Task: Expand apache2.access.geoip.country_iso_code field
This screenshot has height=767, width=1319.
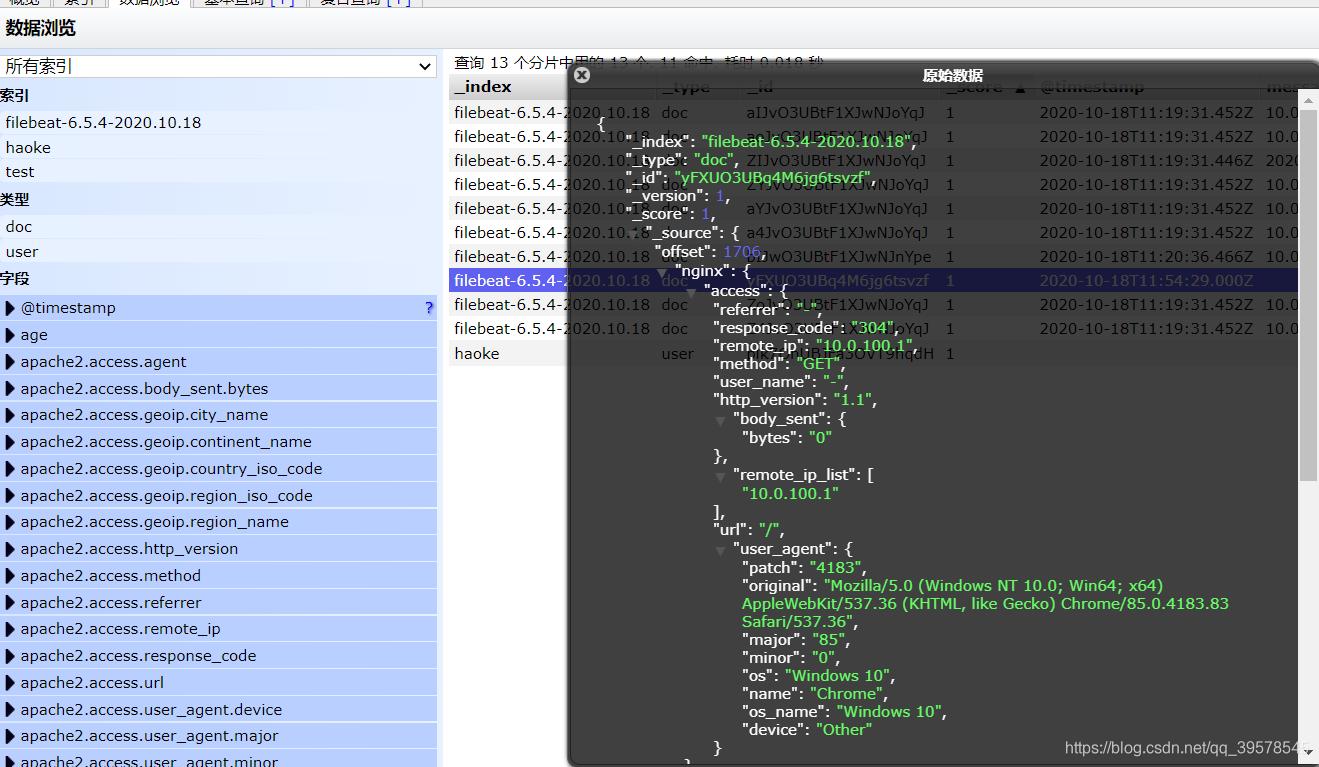Action: pyautogui.click(x=11, y=469)
